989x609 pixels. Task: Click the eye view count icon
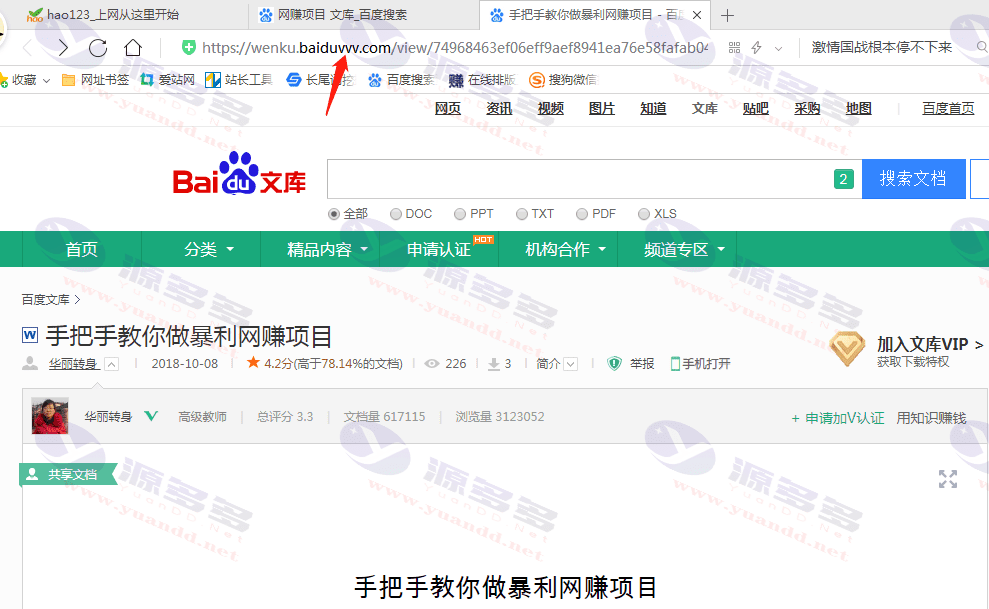(x=431, y=364)
